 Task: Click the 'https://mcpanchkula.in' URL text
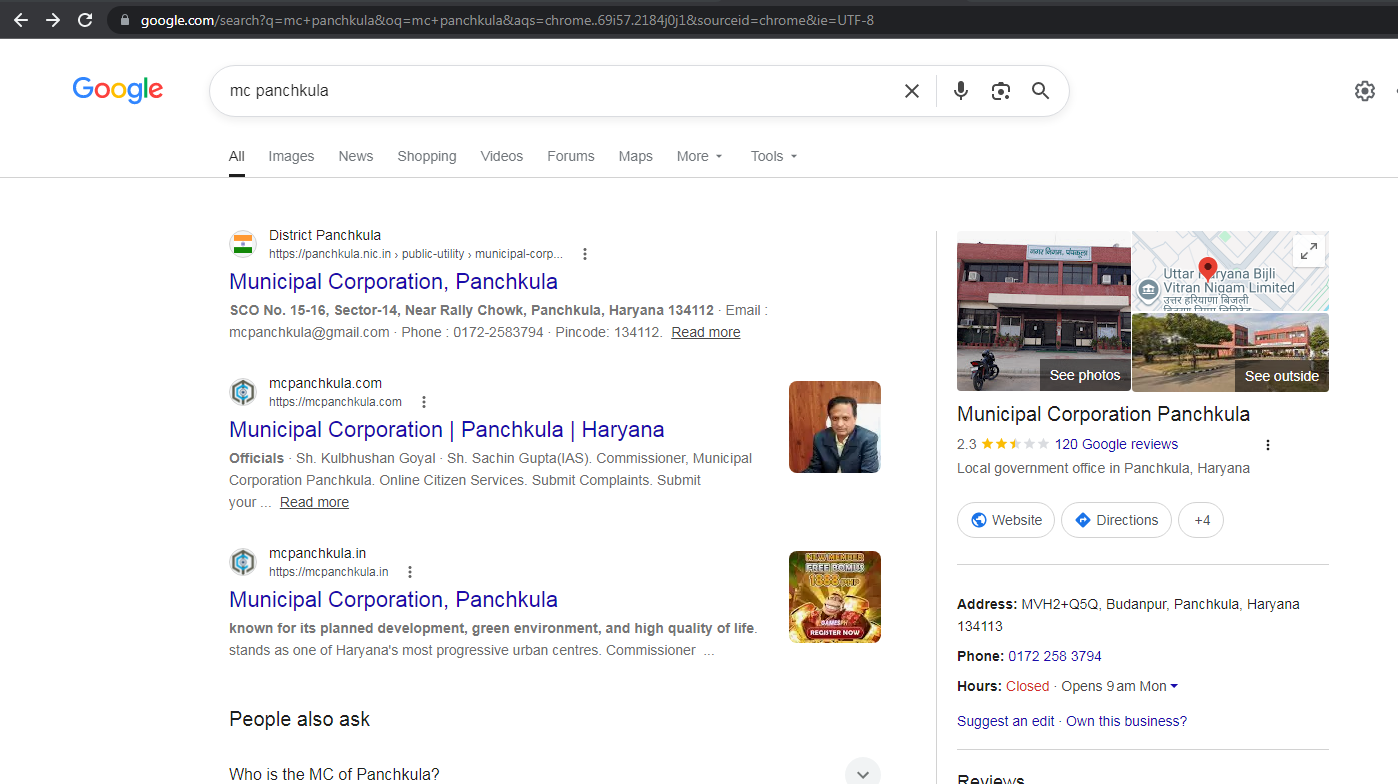(329, 572)
